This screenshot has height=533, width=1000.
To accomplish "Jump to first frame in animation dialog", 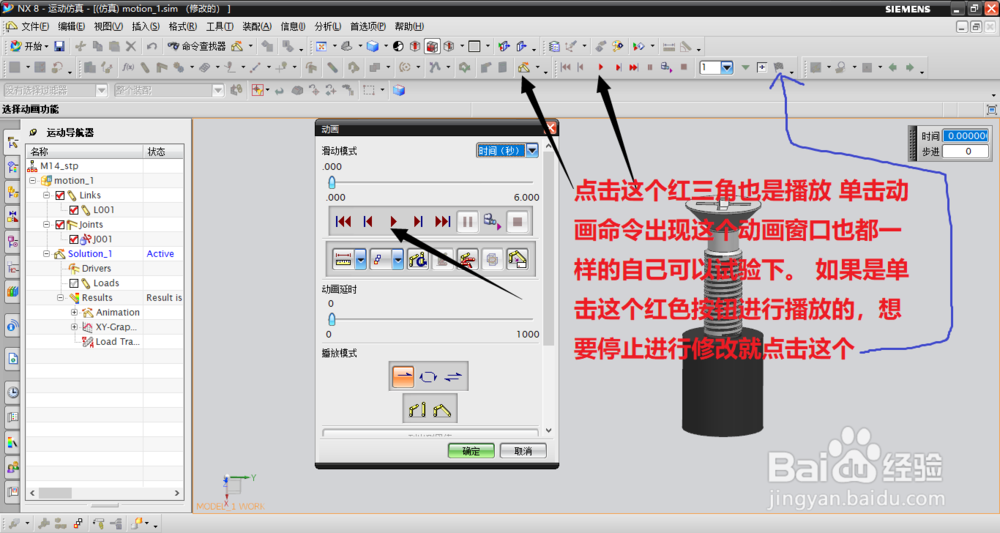I will tap(343, 222).
